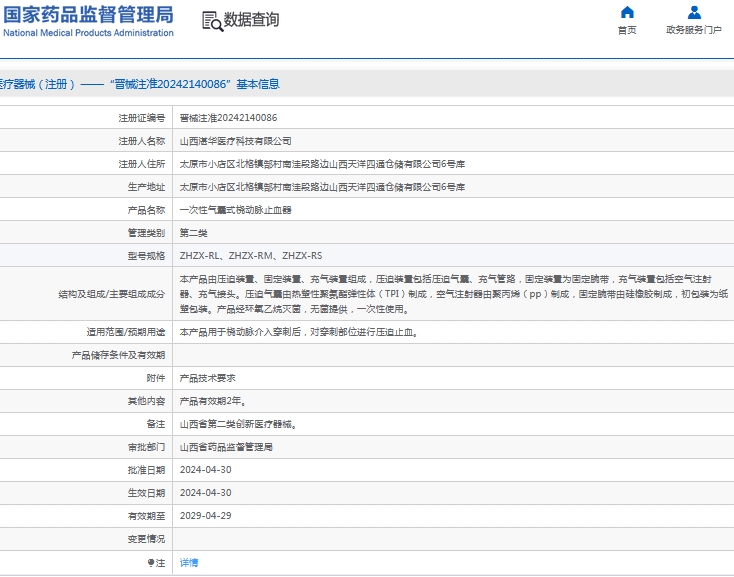This screenshot has height=577, width=734.
Task: Click the 生产地址 address value
Action: tap(322, 187)
